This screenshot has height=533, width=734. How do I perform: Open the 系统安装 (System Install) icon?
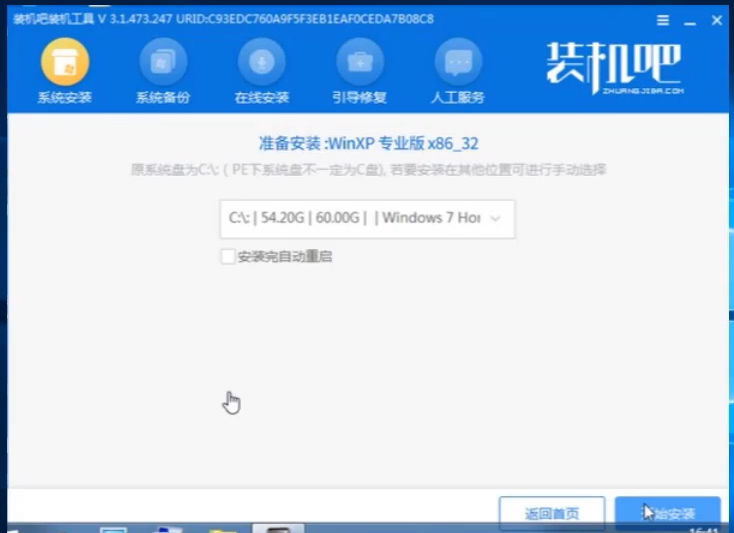pyautogui.click(x=64, y=63)
